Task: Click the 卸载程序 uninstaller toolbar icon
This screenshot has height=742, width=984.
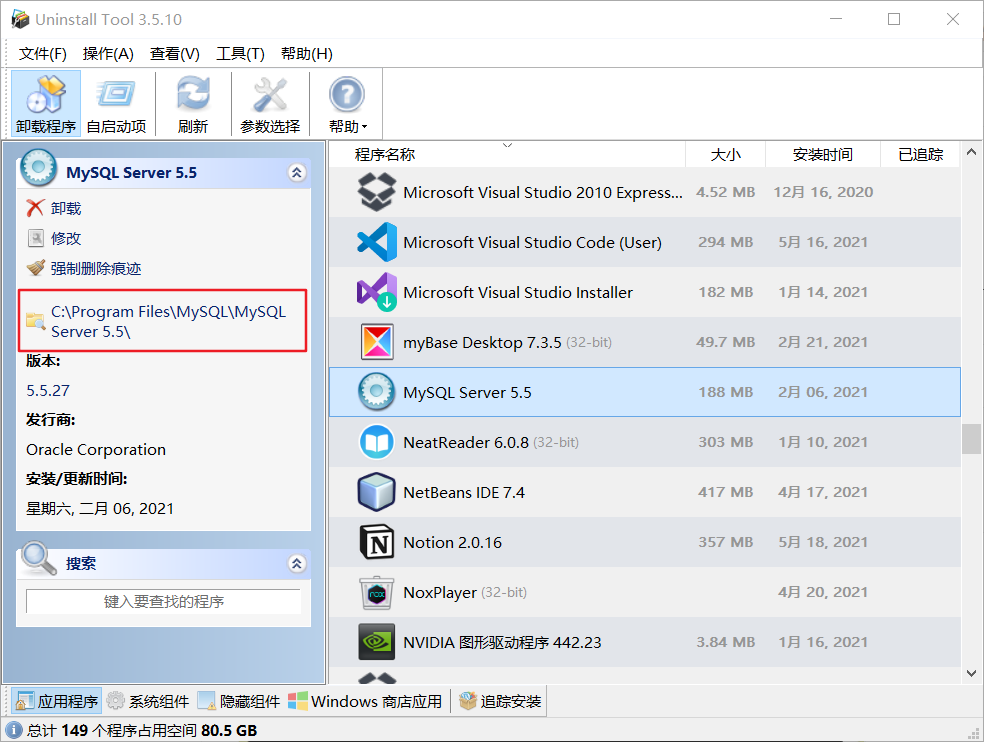Action: click(46, 104)
